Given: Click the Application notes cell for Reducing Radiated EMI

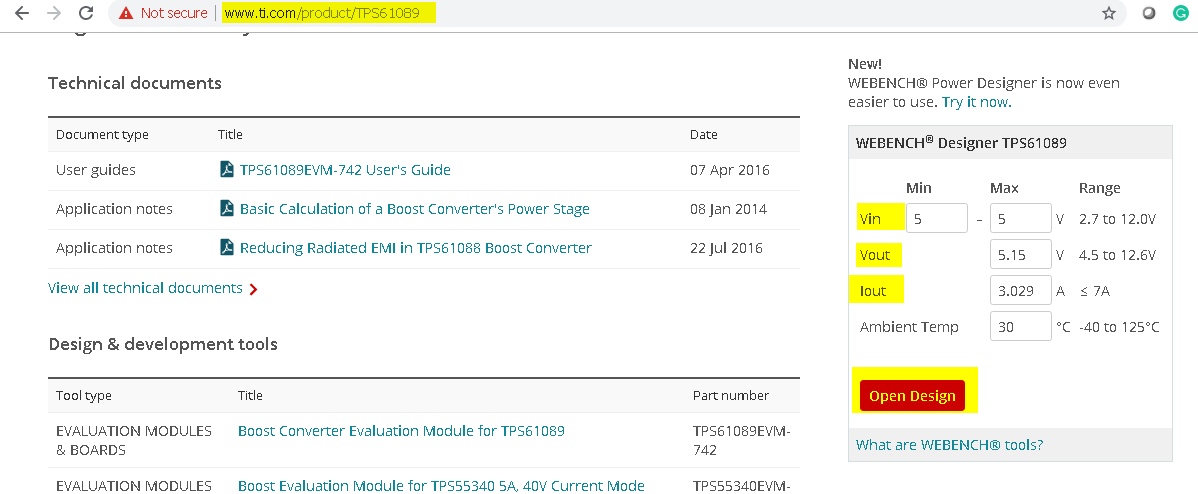Looking at the screenshot, I should (x=115, y=247).
